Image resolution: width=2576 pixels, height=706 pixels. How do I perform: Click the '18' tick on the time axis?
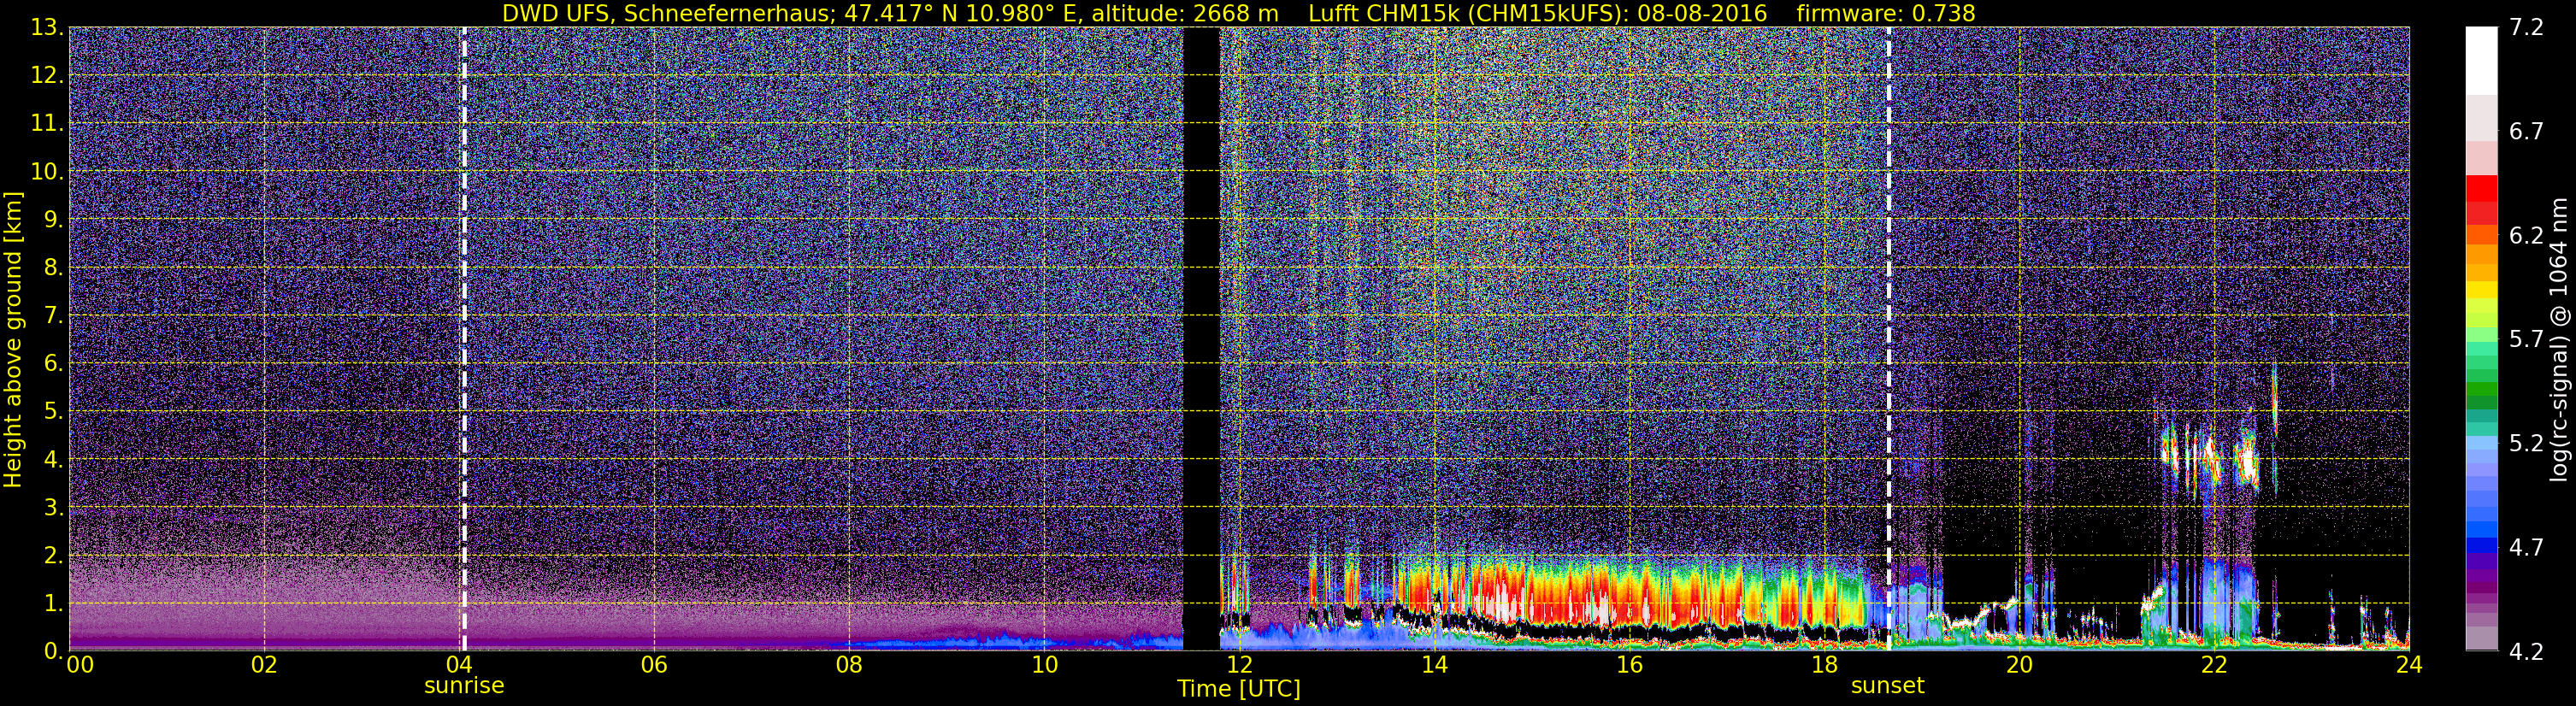tap(1824, 665)
